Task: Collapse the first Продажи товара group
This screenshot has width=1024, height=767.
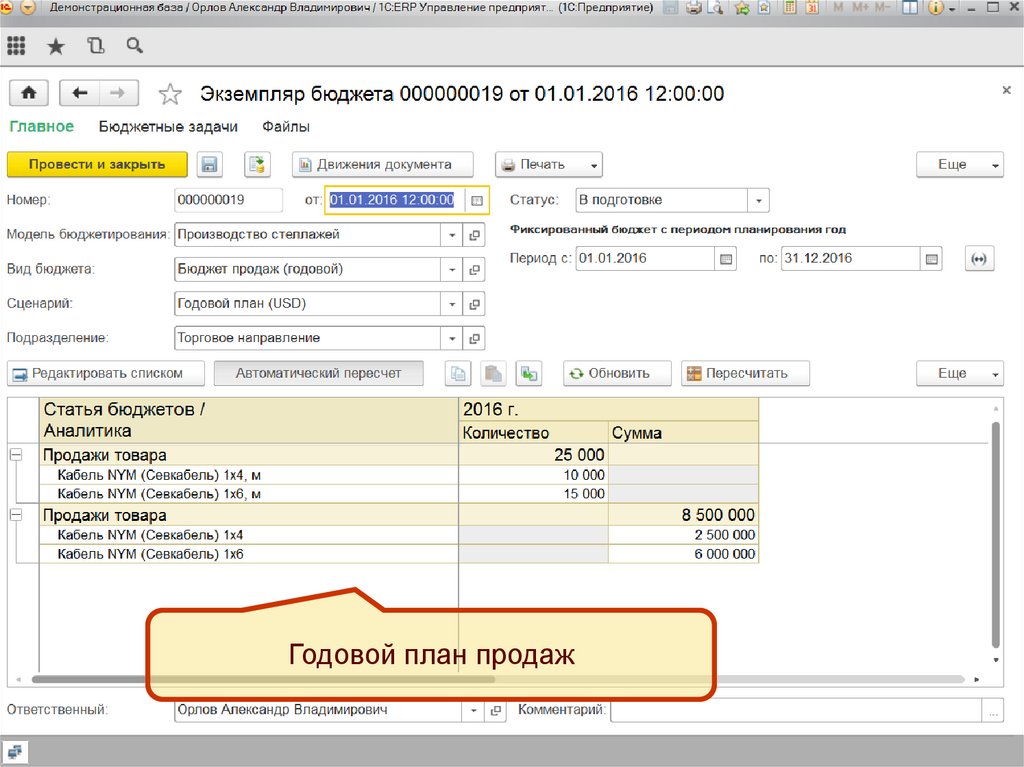Action: [x=15, y=455]
